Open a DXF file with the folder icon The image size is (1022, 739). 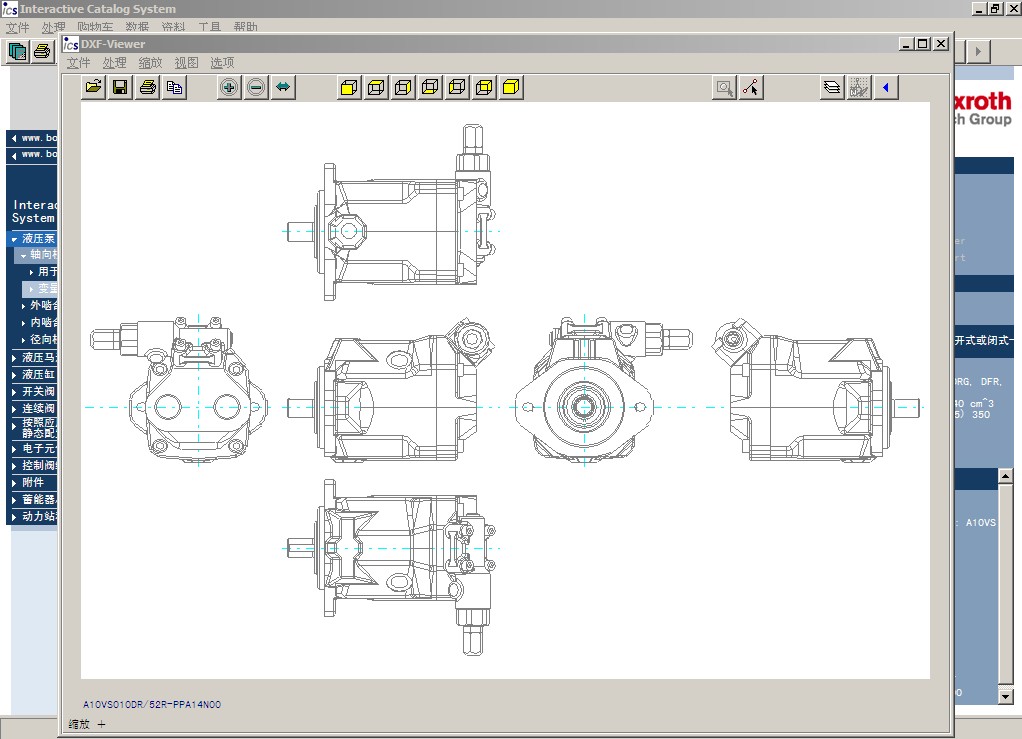[93, 87]
